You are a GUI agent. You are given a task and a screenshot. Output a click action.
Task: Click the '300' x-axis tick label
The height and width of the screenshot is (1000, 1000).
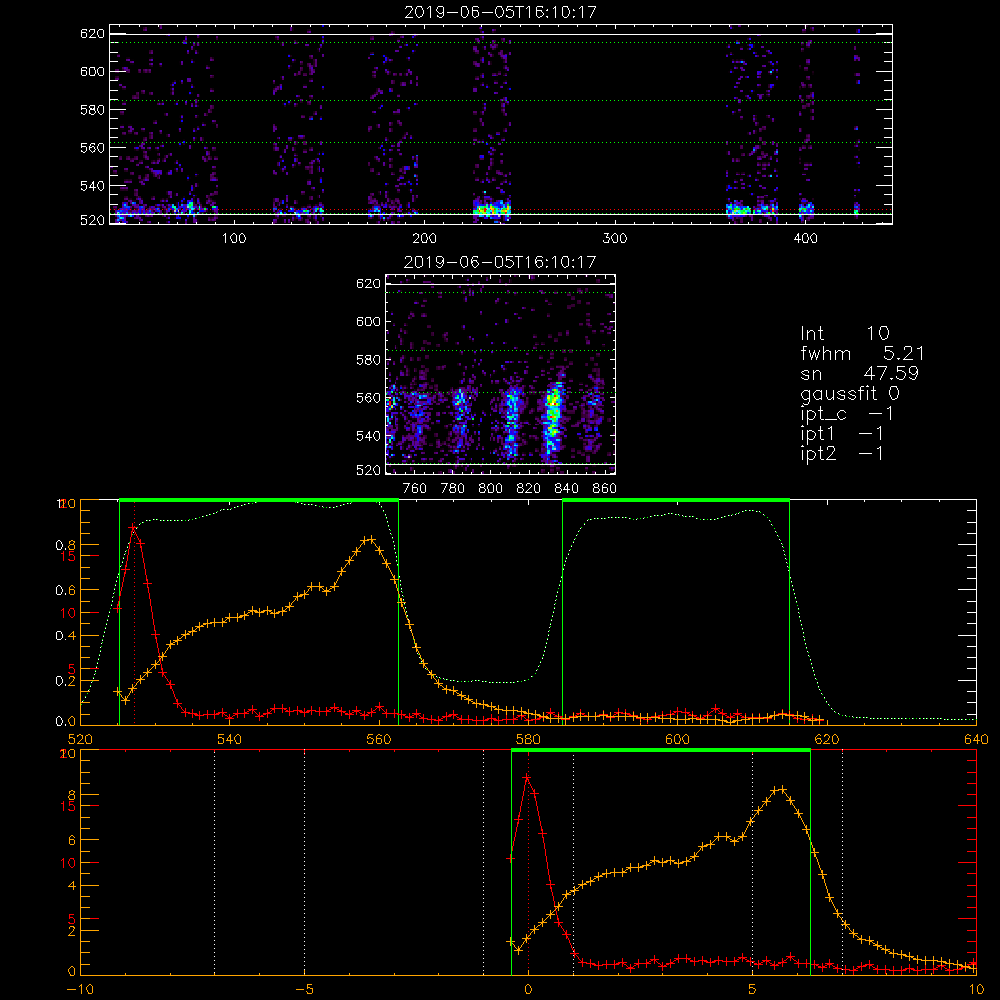[615, 239]
